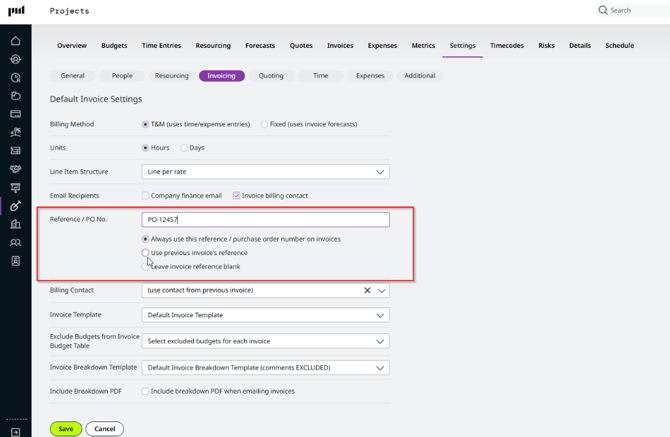Screen dimensions: 670x437
Task: Choose Days units radio button
Action: (x=184, y=148)
